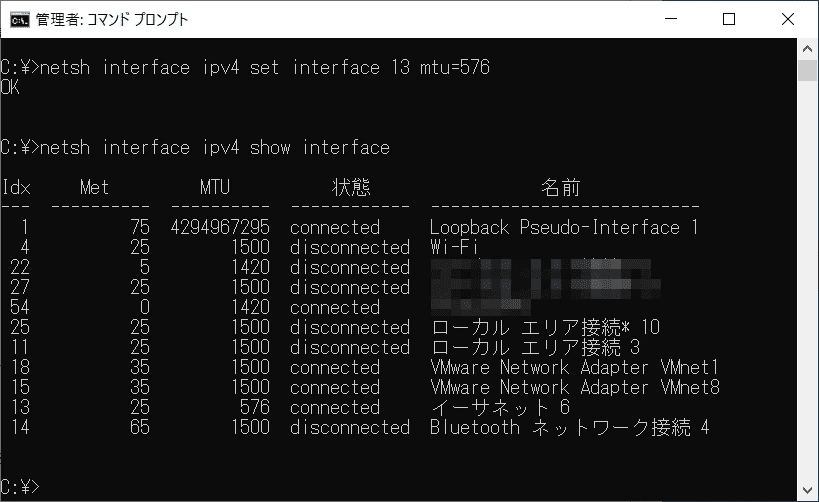Click the window title text 管理者: コマンド プロンプト
The height and width of the screenshot is (502, 819).
coord(112,20)
